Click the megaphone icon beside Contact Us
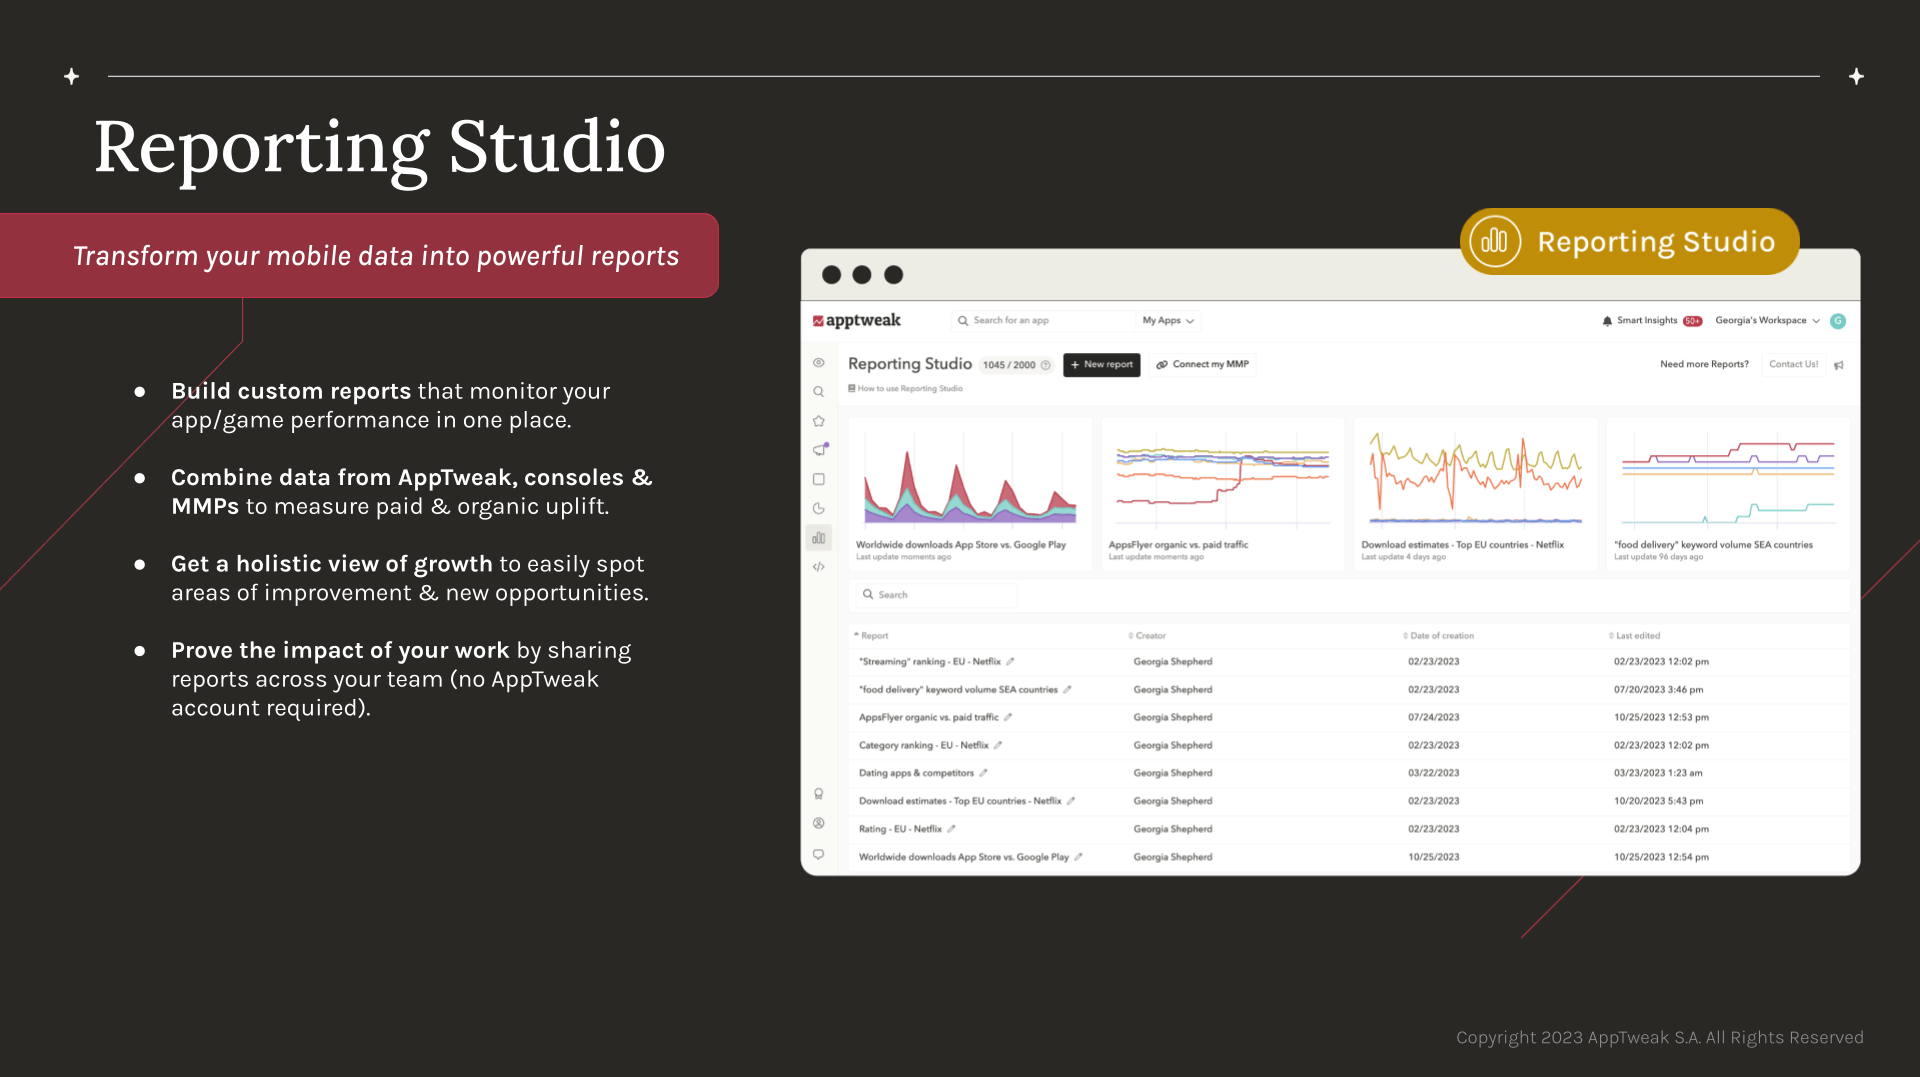The image size is (1920, 1077). coord(1839,365)
